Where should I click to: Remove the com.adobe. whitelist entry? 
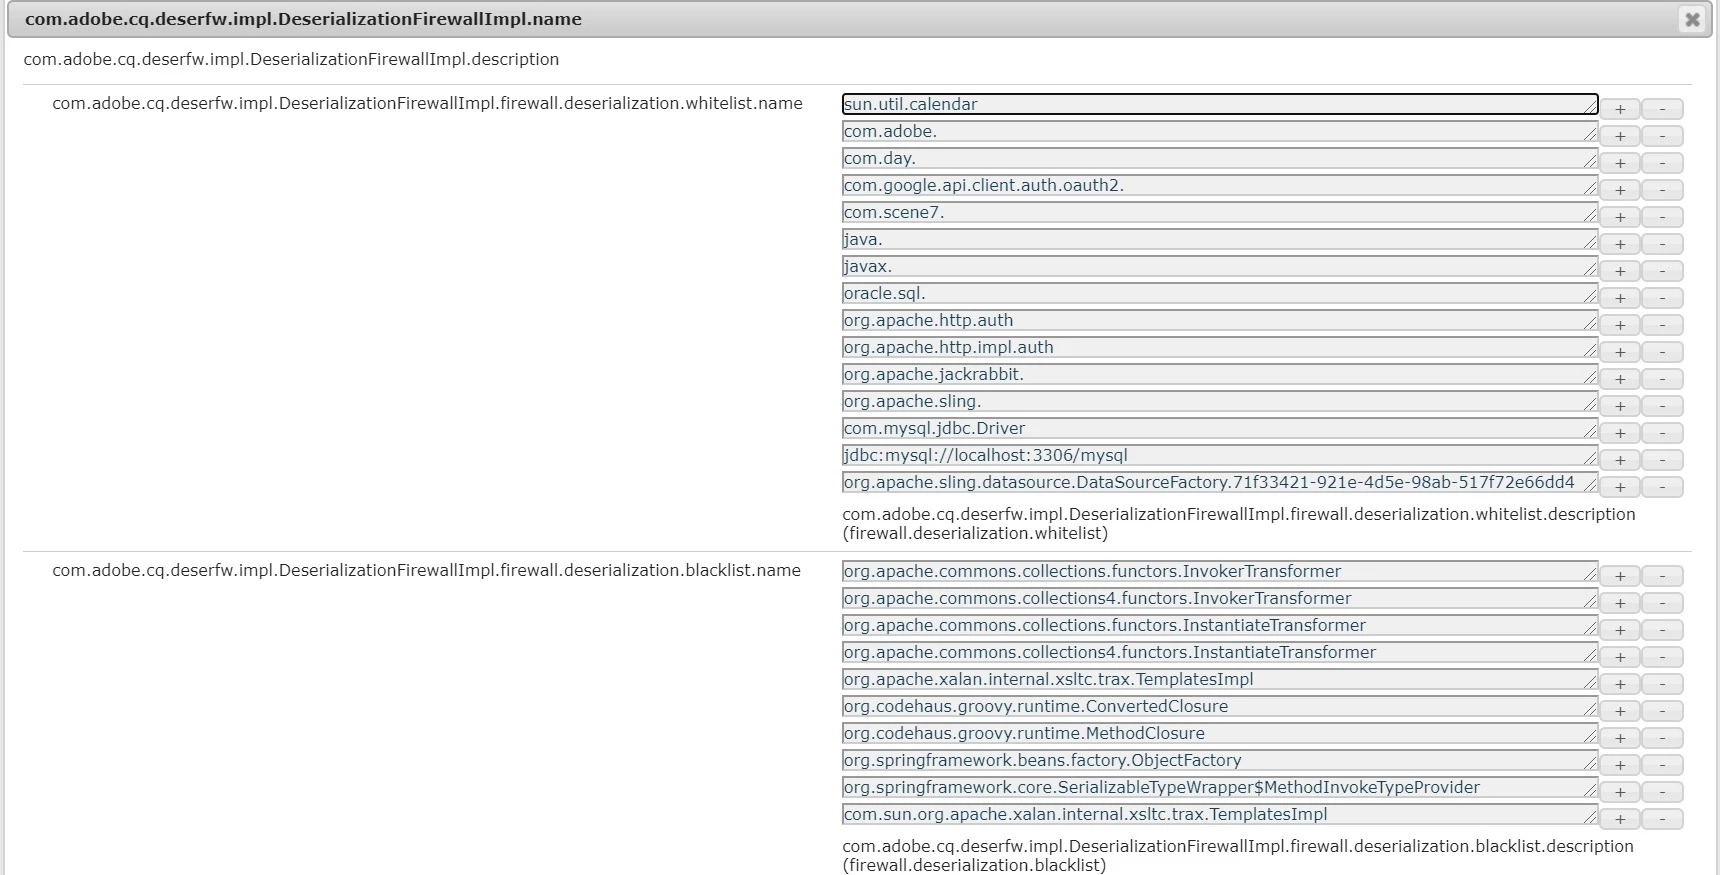pos(1663,136)
